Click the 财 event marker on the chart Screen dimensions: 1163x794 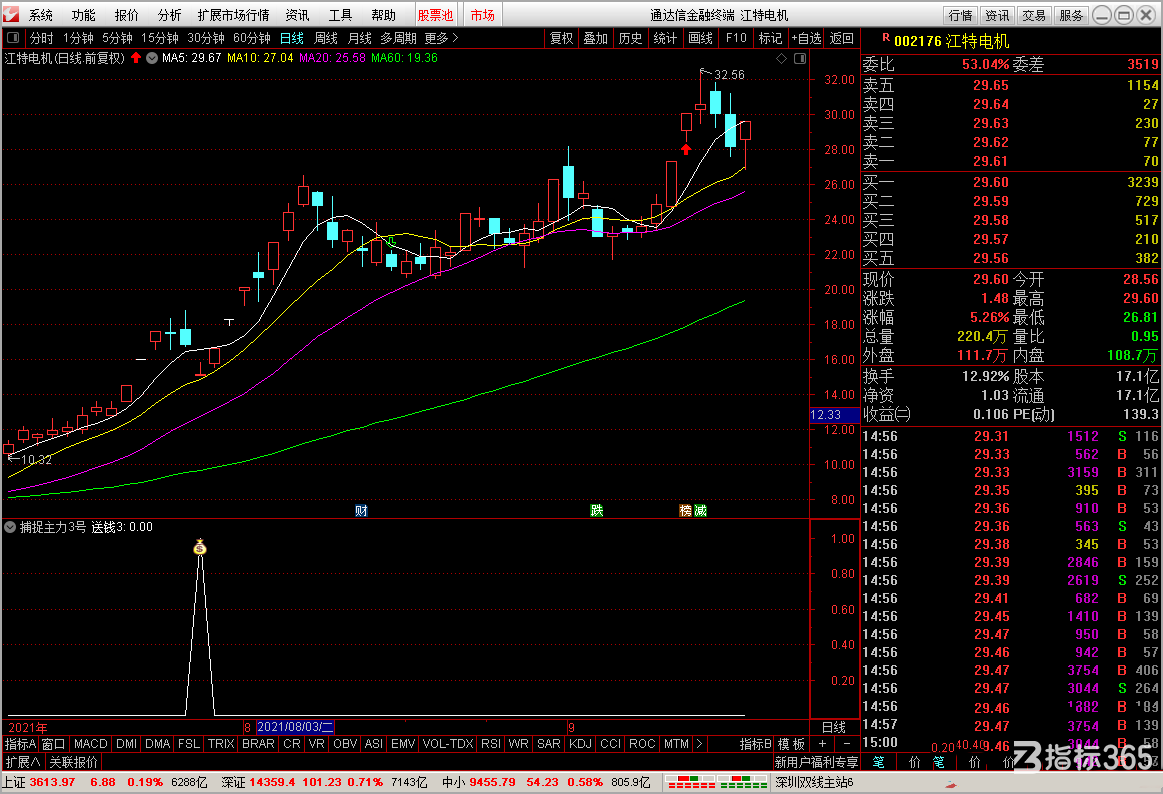click(x=361, y=511)
